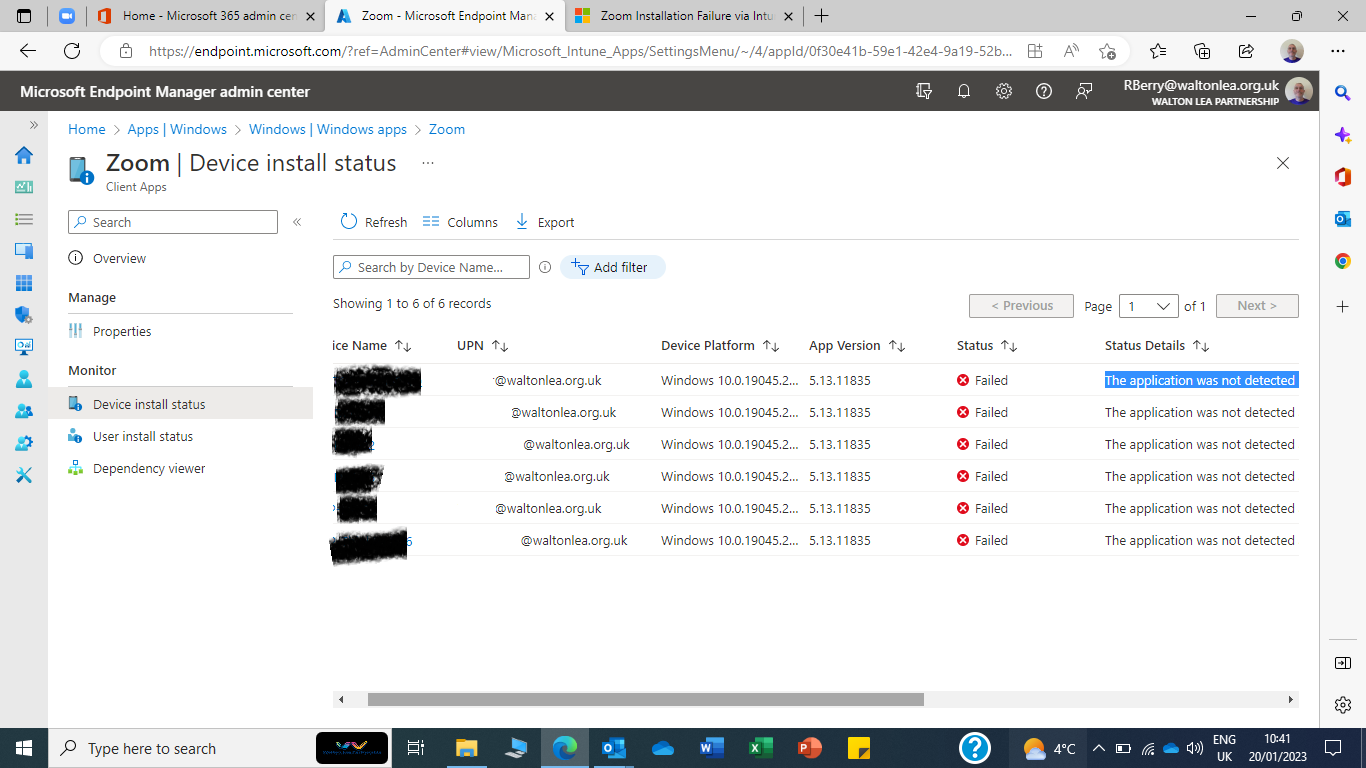
Task: Click the Previous page button
Action: (1021, 306)
